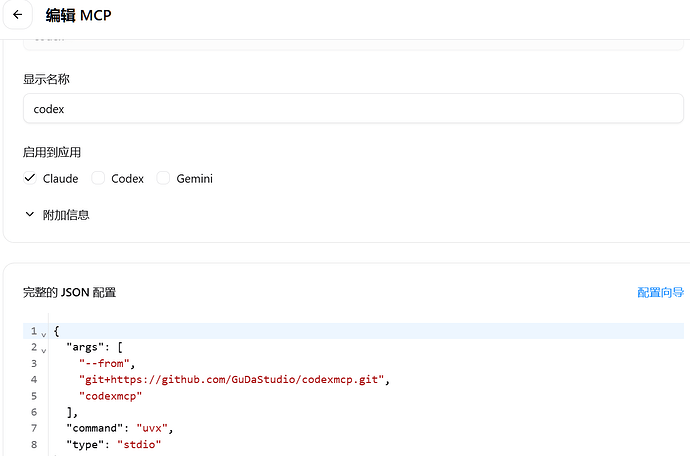Uncheck the Claude checkbox
This screenshot has width=690, height=456.
point(30,178)
